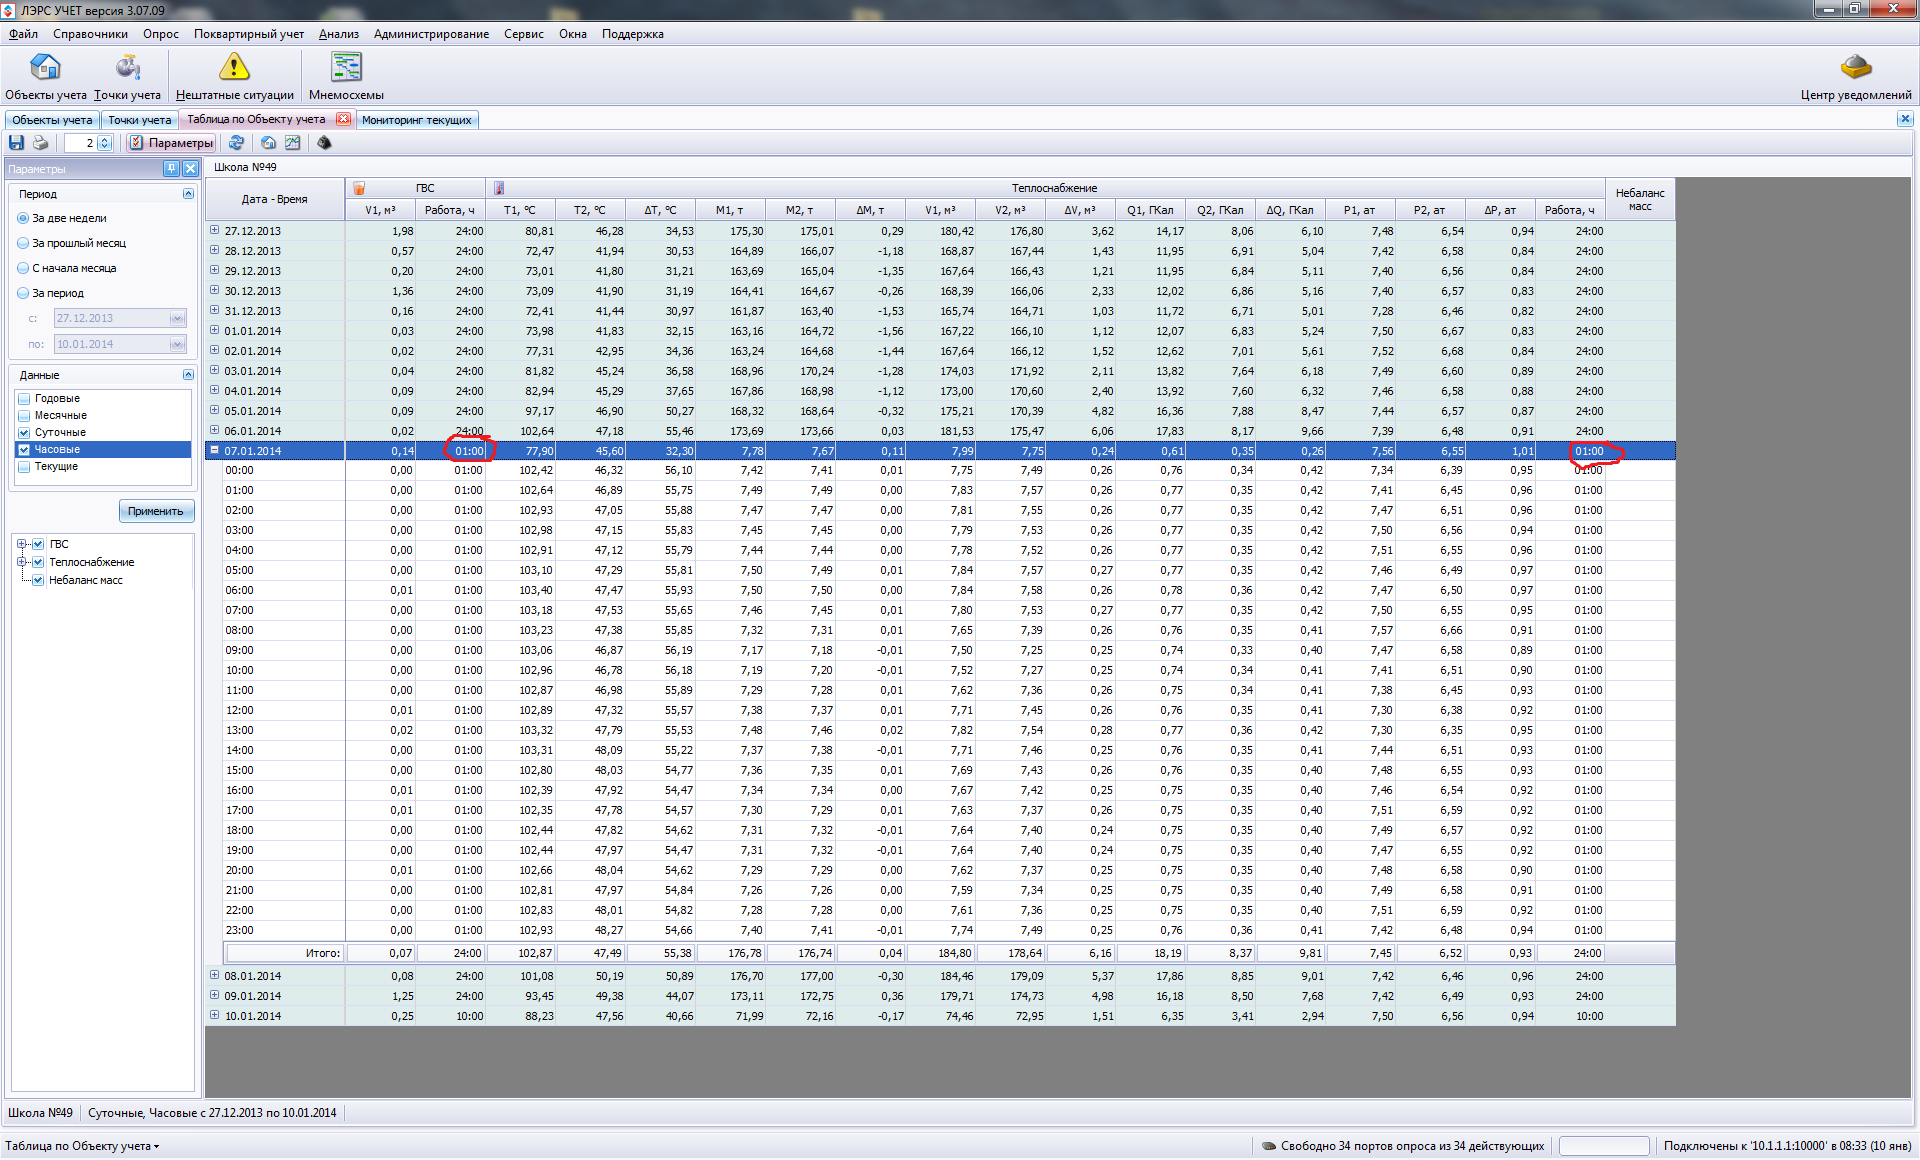
Task: Open the end date dropdown 10.01.2014
Action: click(x=177, y=344)
